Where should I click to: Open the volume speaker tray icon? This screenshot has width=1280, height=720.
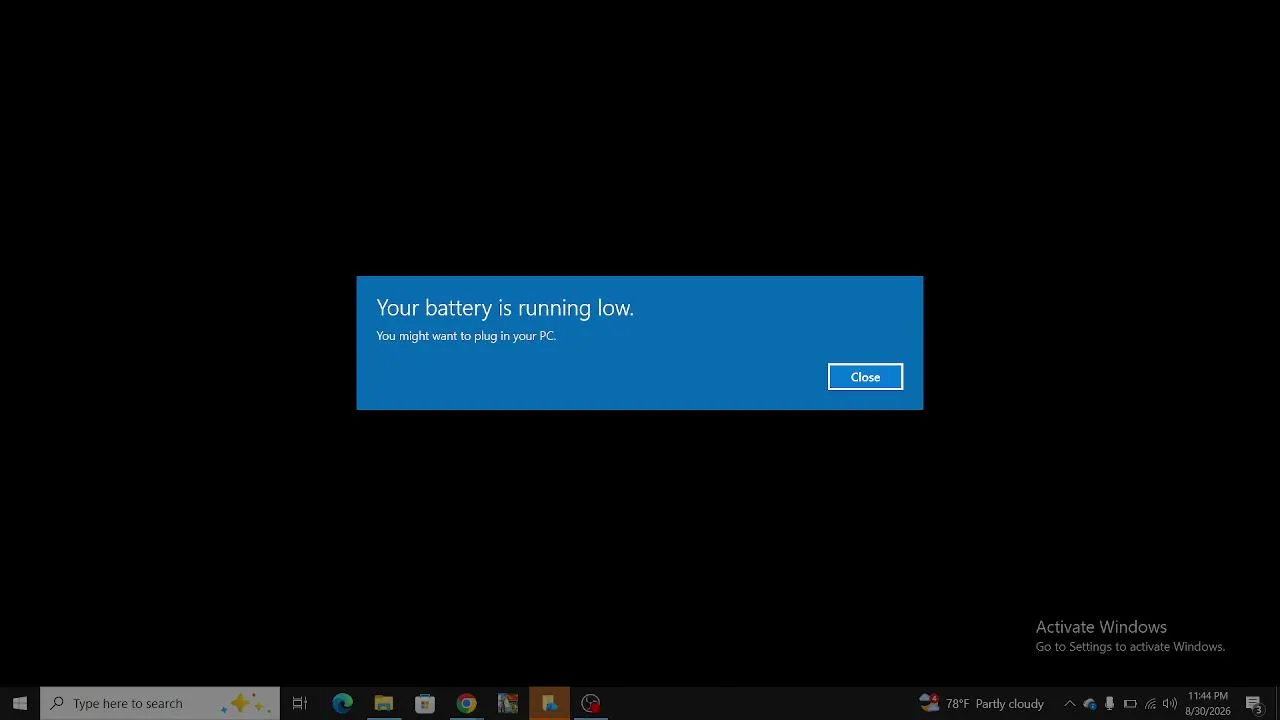click(1170, 703)
